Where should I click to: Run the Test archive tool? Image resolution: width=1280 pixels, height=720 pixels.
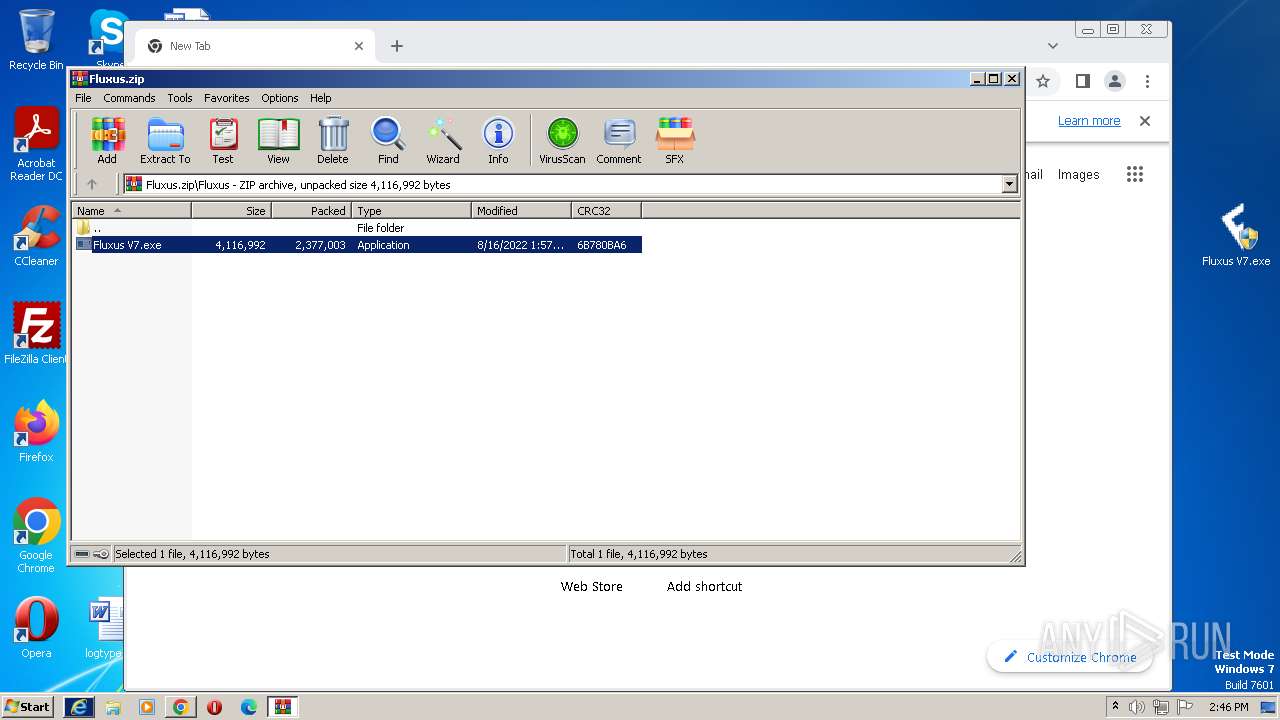223,141
